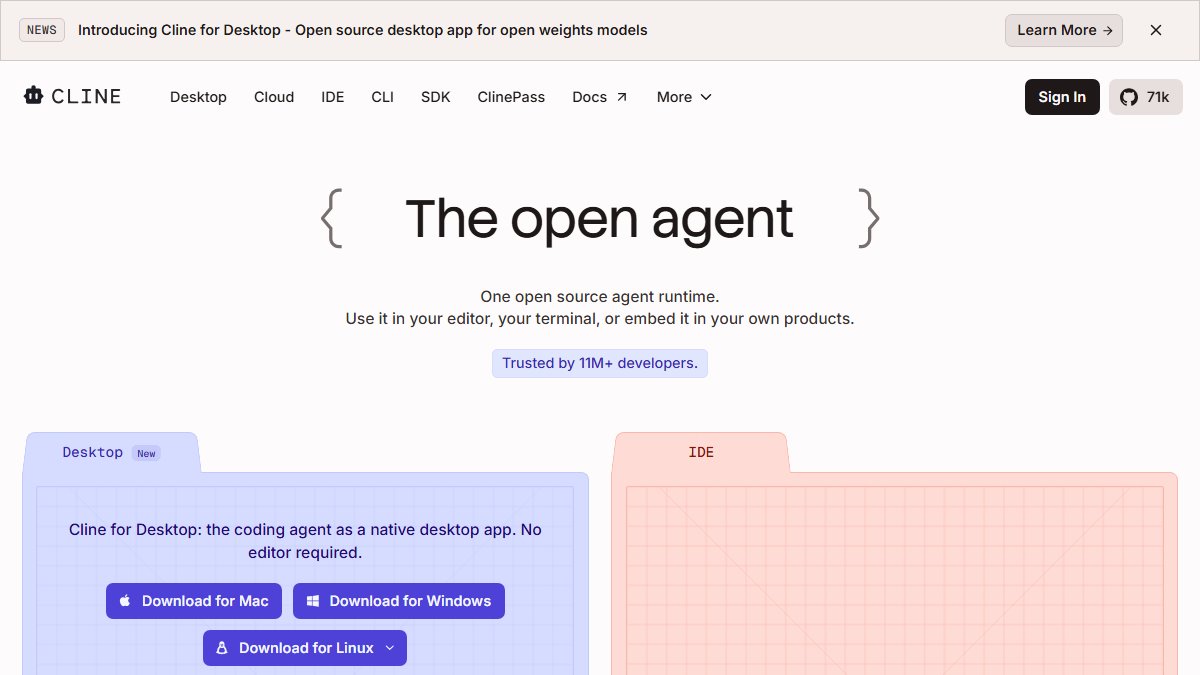
Task: Click the NEWS badge in banner
Action: 42,30
